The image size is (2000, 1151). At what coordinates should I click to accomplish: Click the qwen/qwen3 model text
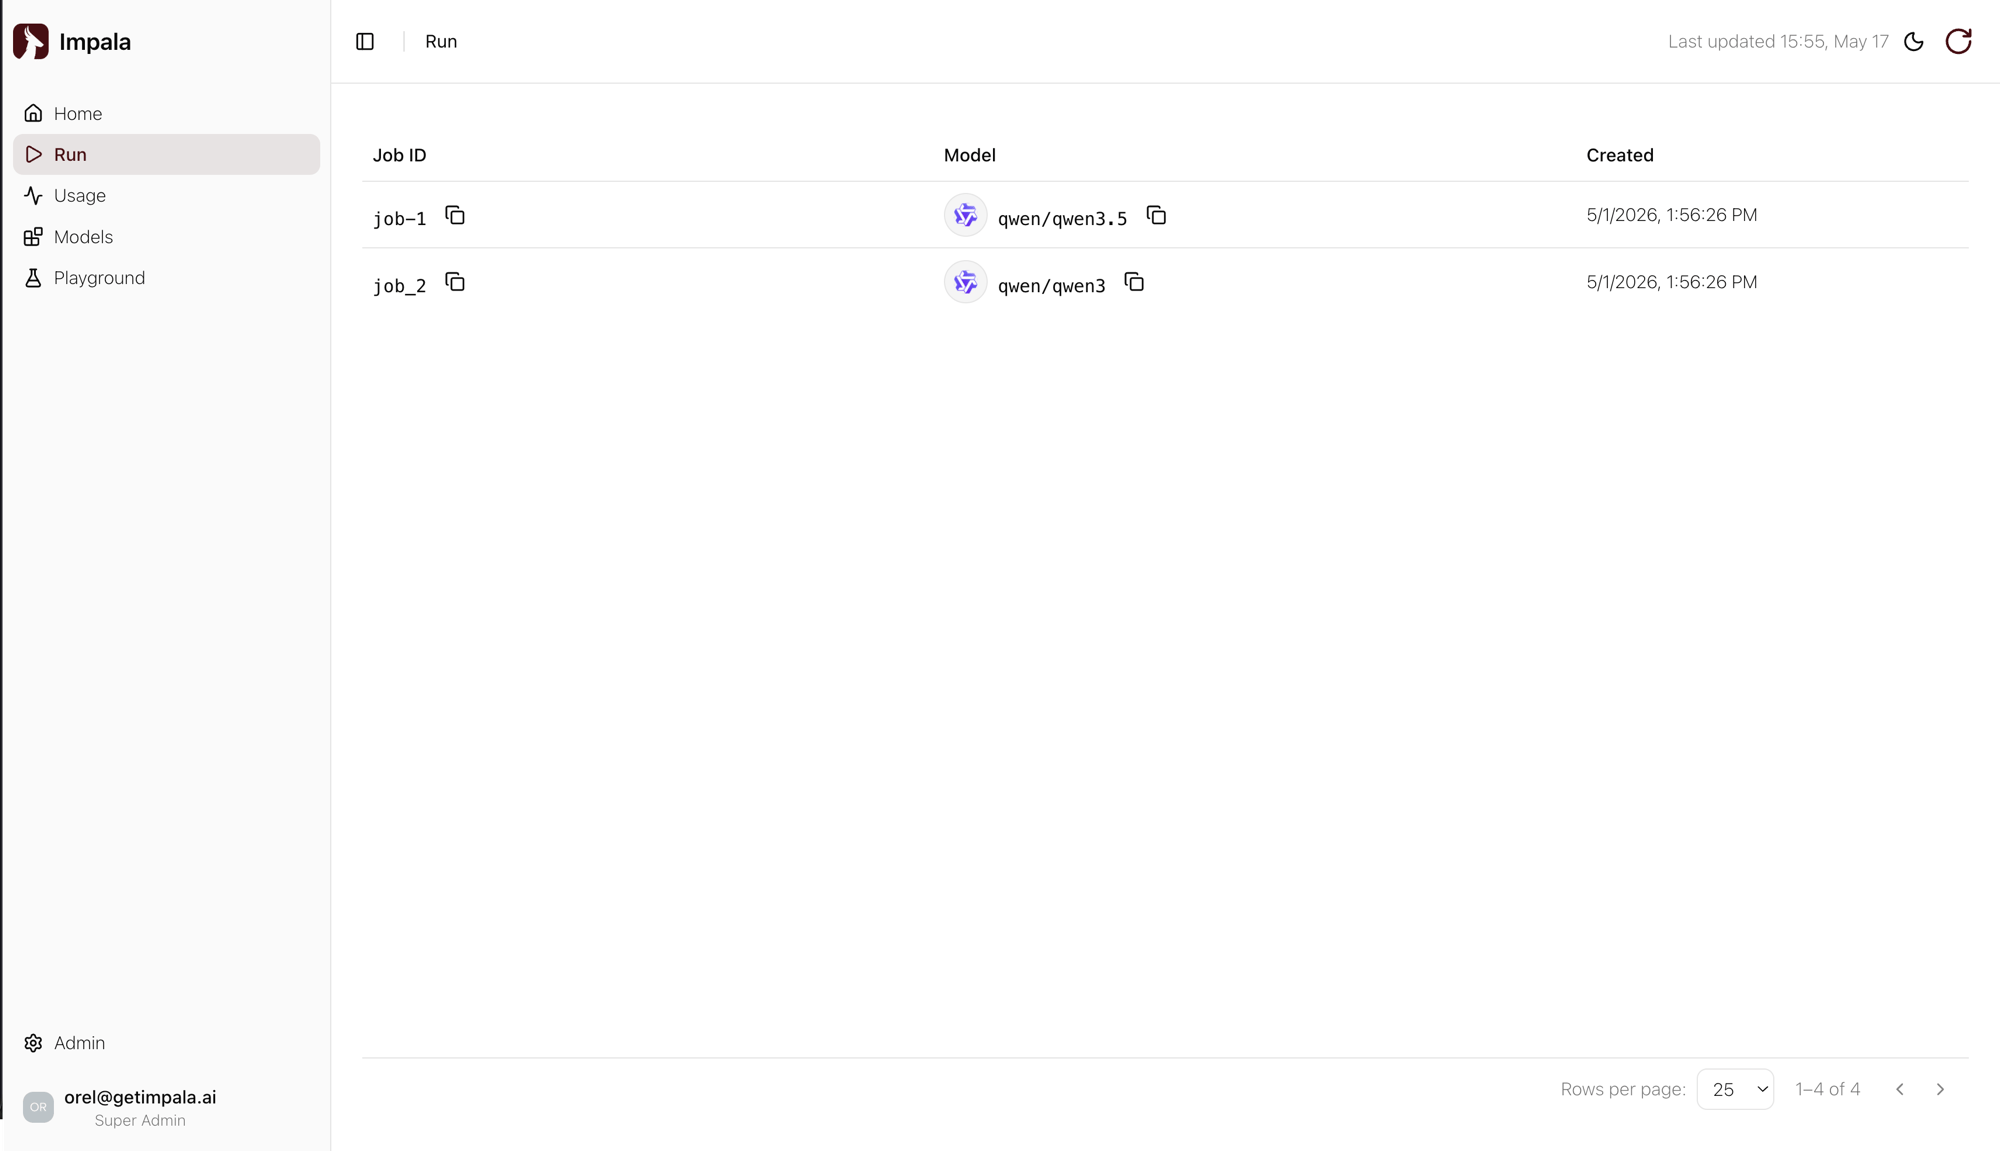(x=1051, y=286)
